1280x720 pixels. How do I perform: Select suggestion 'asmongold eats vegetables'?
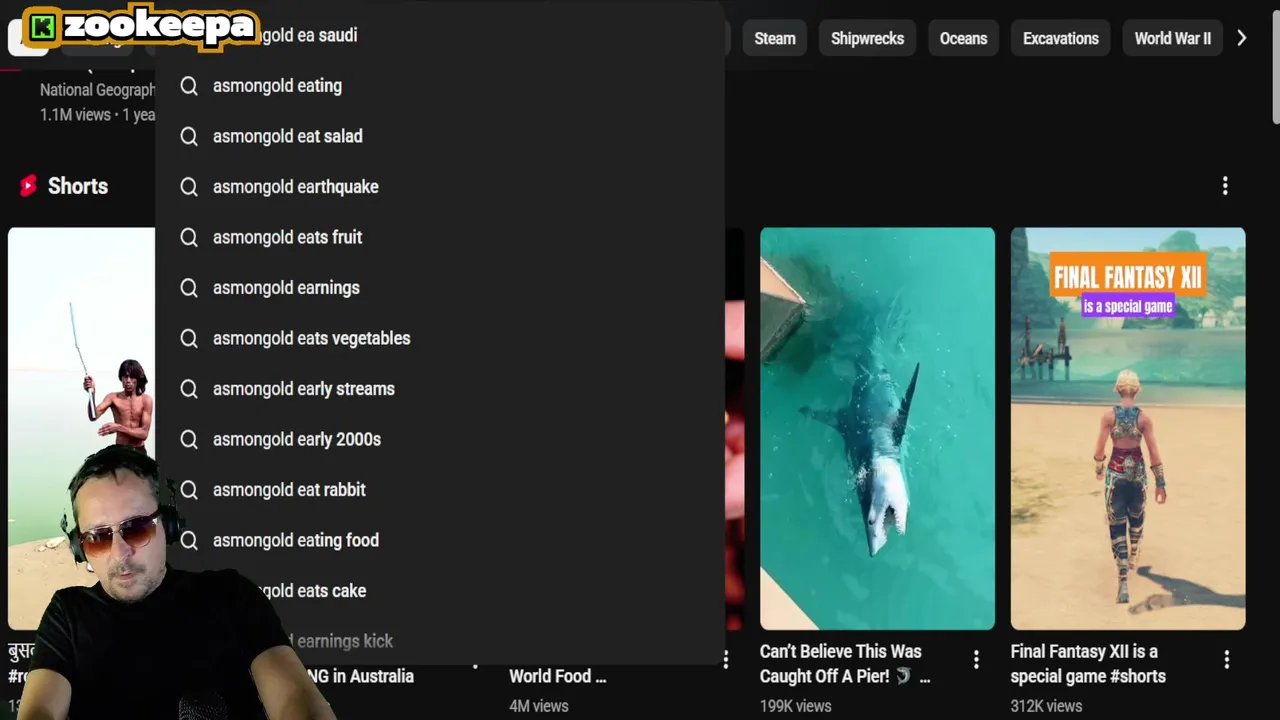point(440,338)
